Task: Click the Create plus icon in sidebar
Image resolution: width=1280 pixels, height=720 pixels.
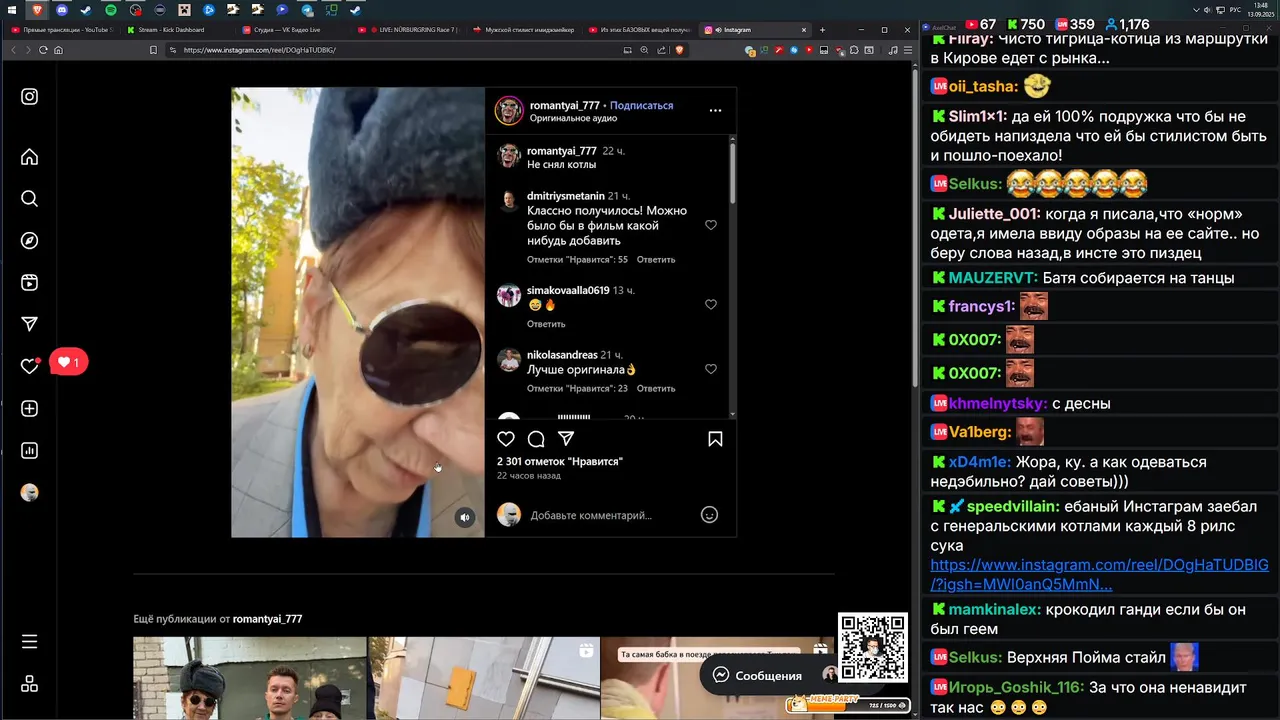Action: tap(29, 408)
